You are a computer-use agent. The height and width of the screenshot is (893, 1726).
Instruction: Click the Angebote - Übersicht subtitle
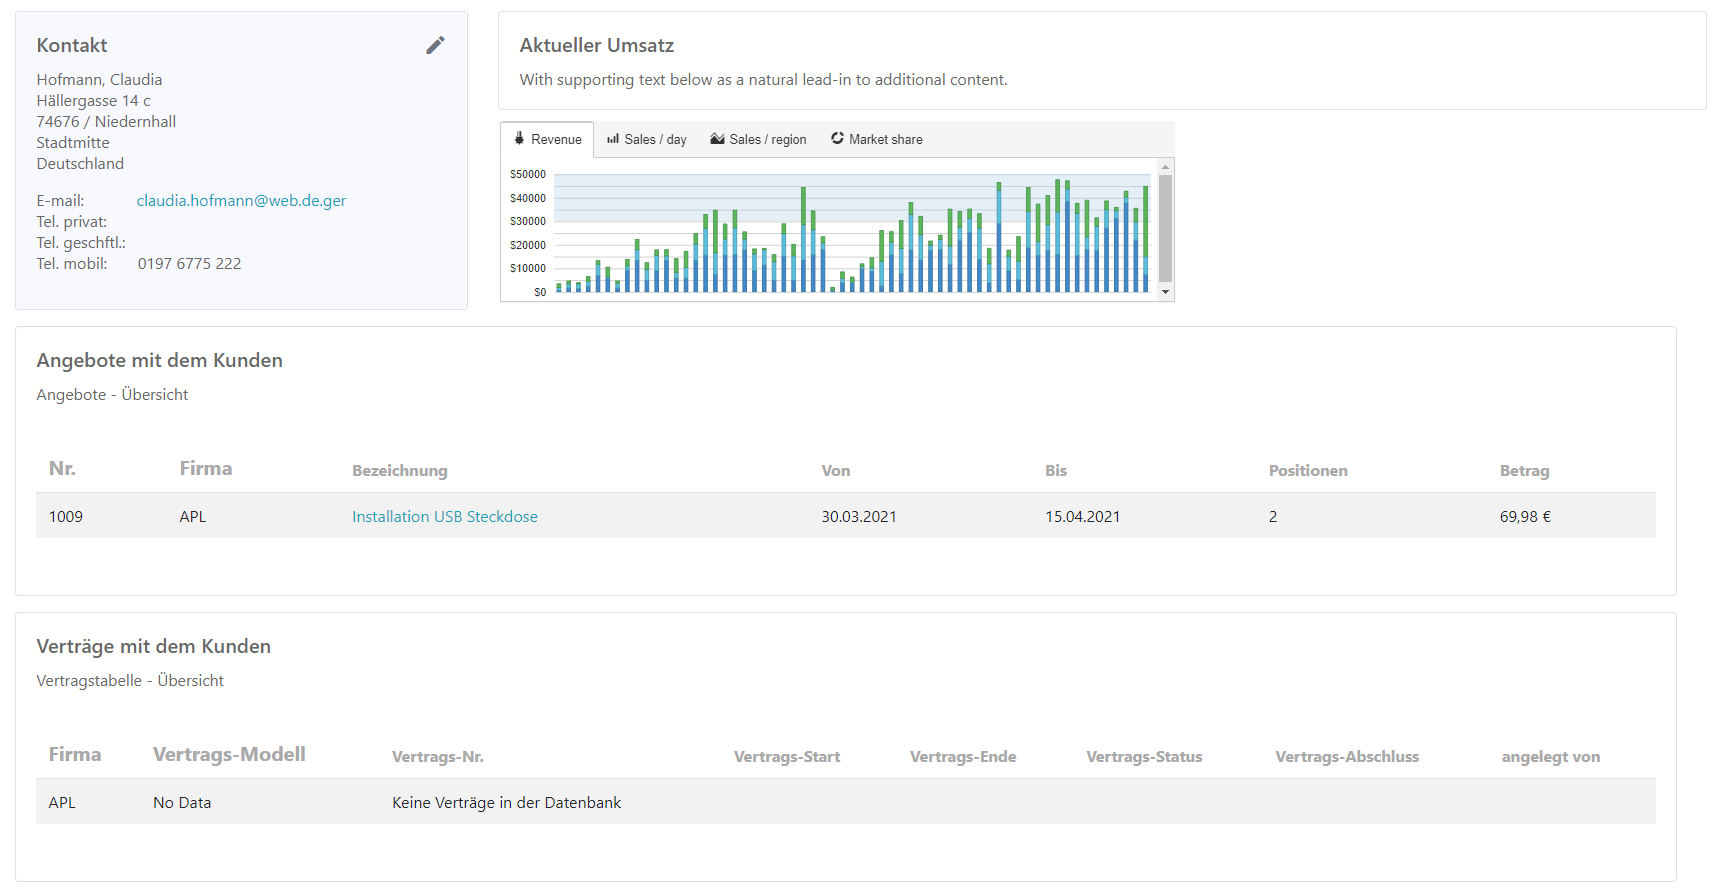tap(112, 394)
